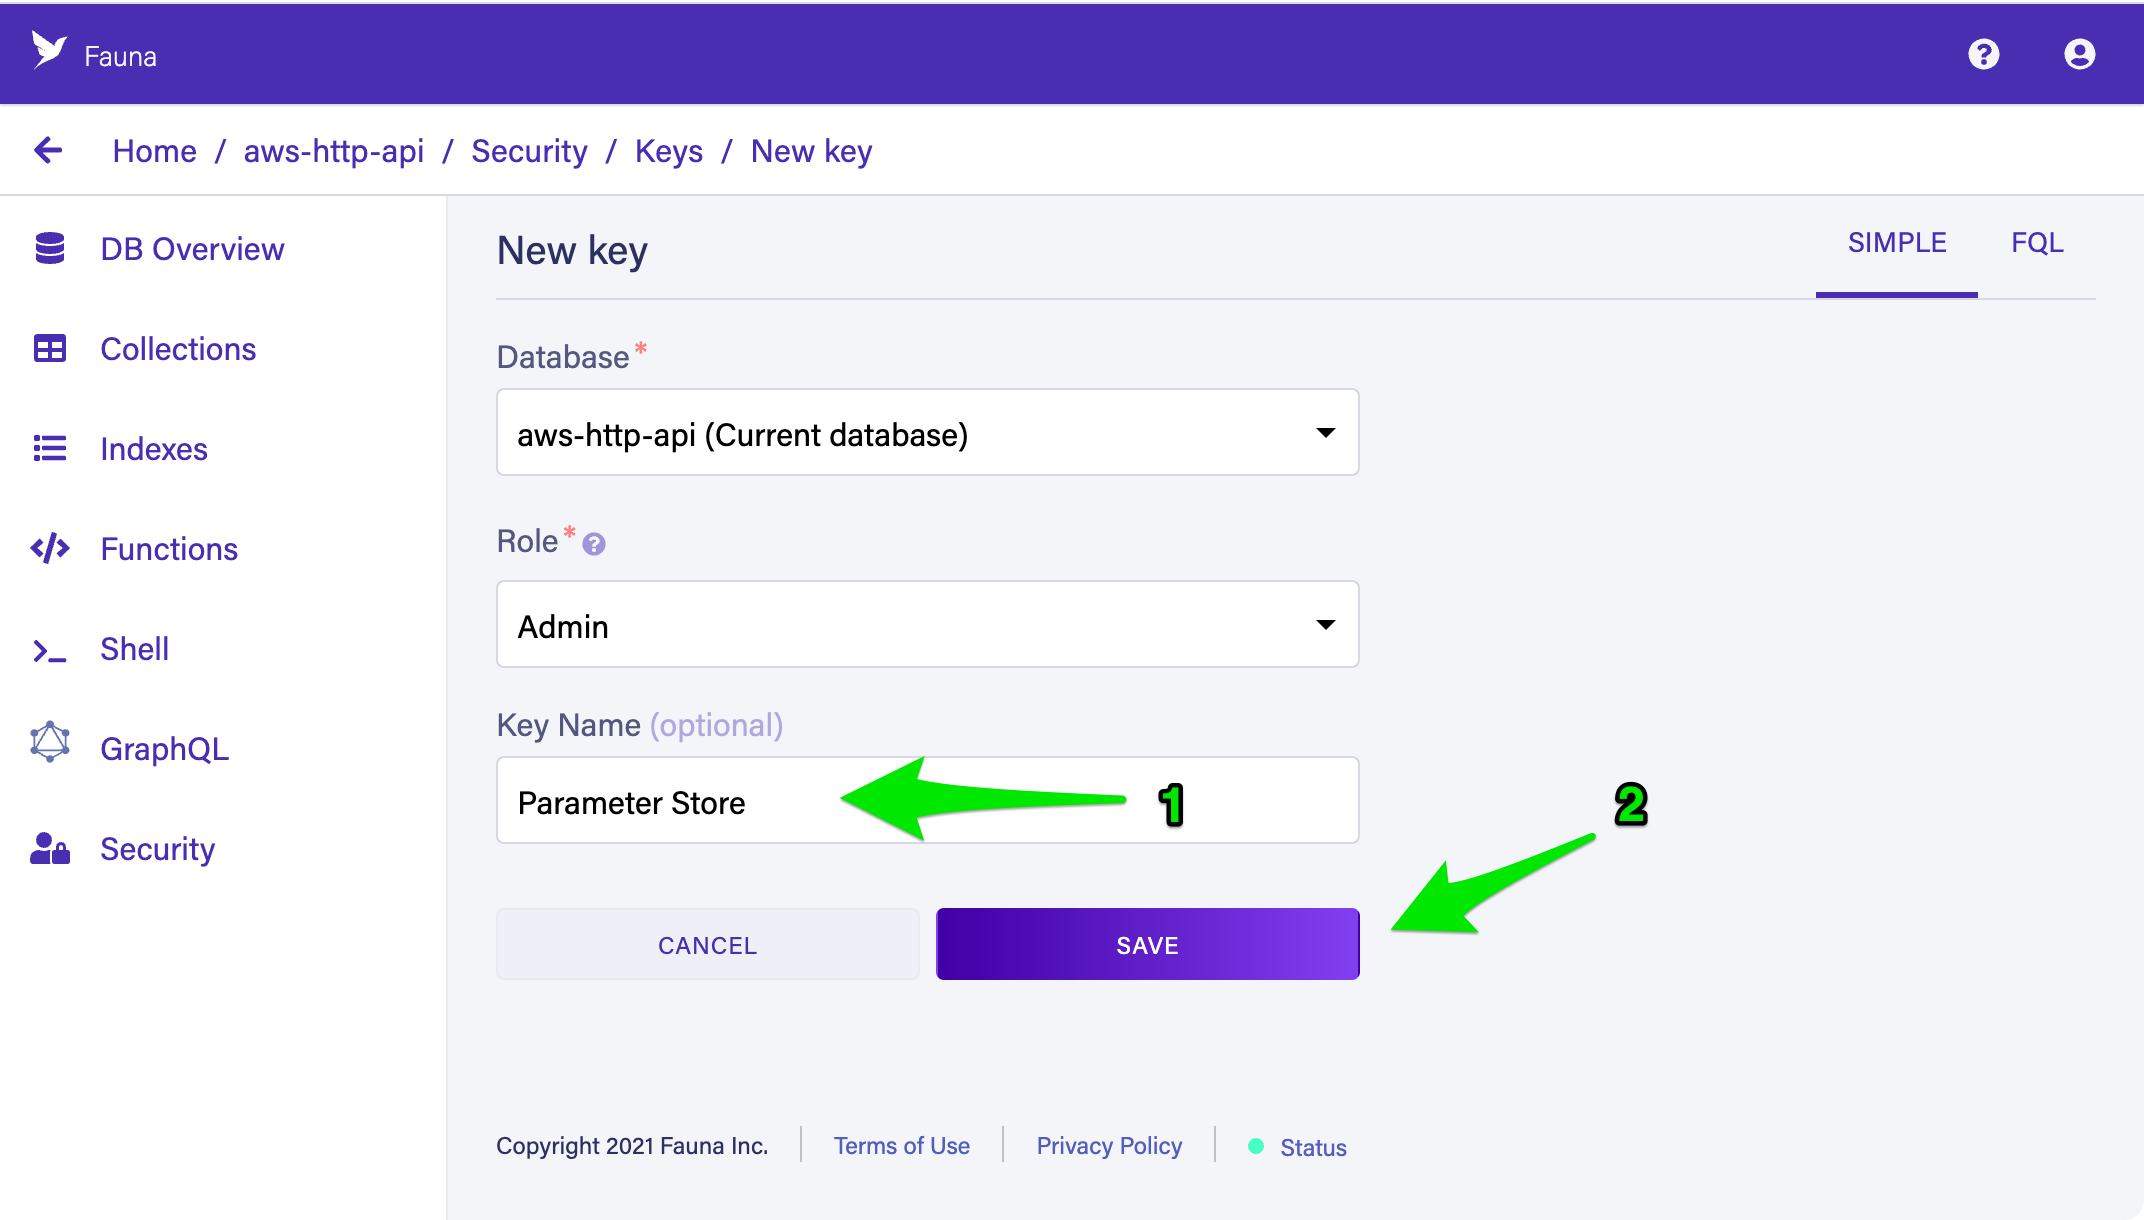Viewport: 2144px width, 1220px height.
Task: Click the Security icon
Action: click(47, 849)
